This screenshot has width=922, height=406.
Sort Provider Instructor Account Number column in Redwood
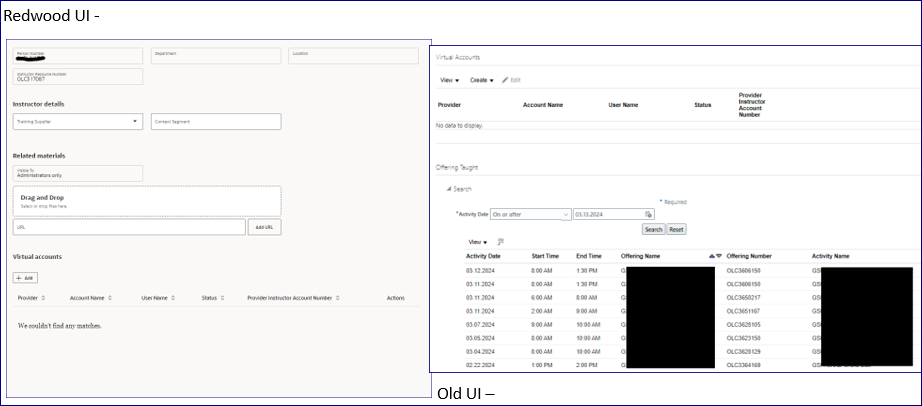pyautogui.click(x=338, y=298)
